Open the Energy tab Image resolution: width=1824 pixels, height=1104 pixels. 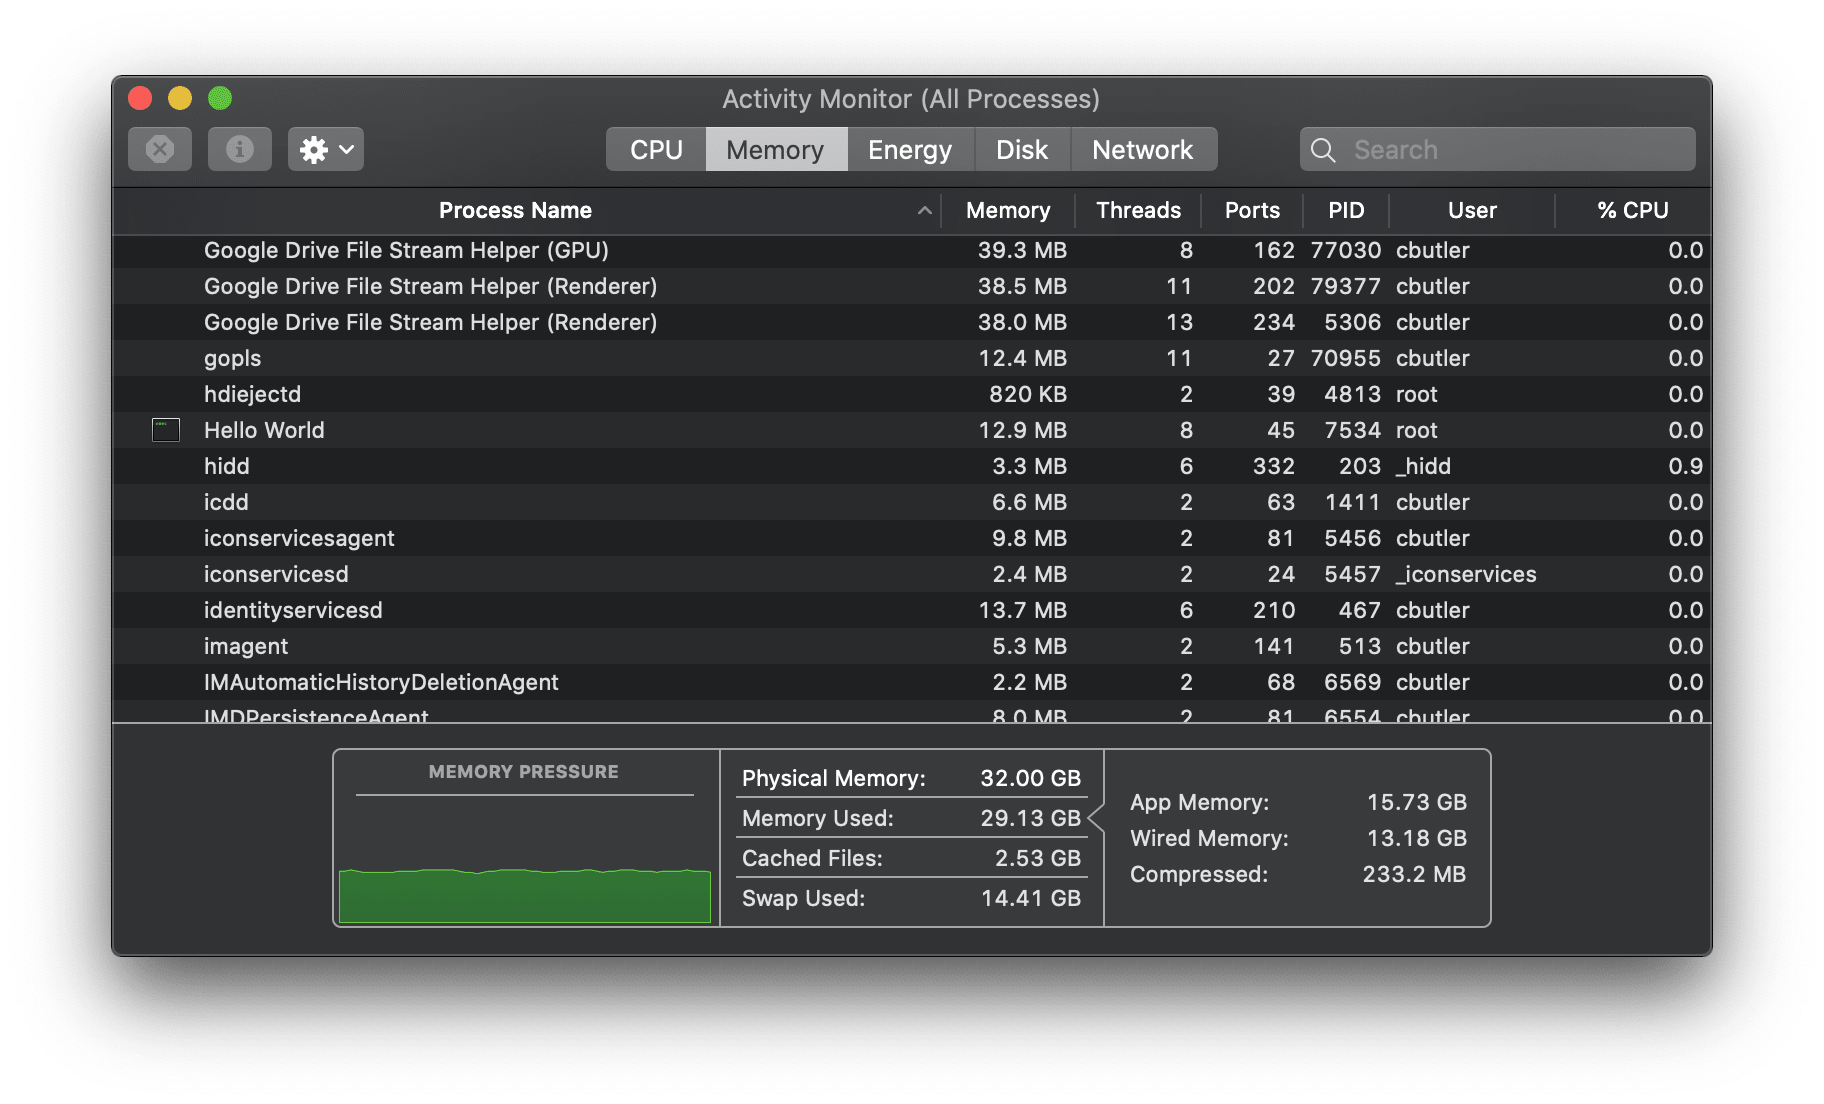pyautogui.click(x=910, y=149)
